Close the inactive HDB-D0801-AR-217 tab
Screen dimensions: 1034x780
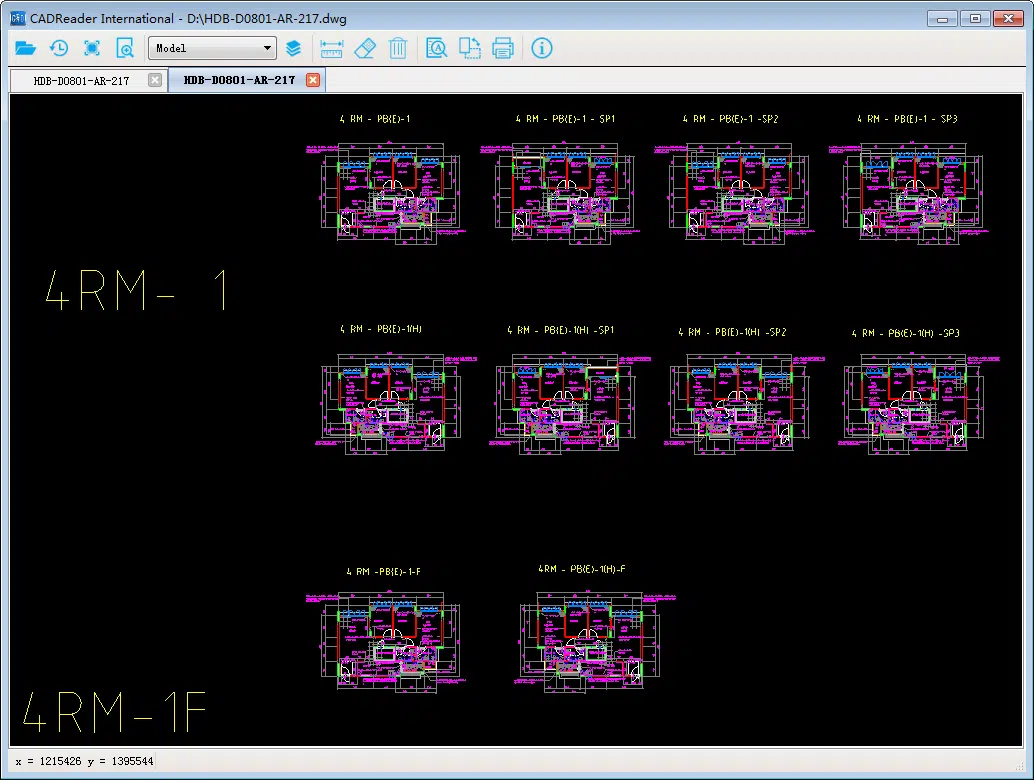click(x=155, y=80)
